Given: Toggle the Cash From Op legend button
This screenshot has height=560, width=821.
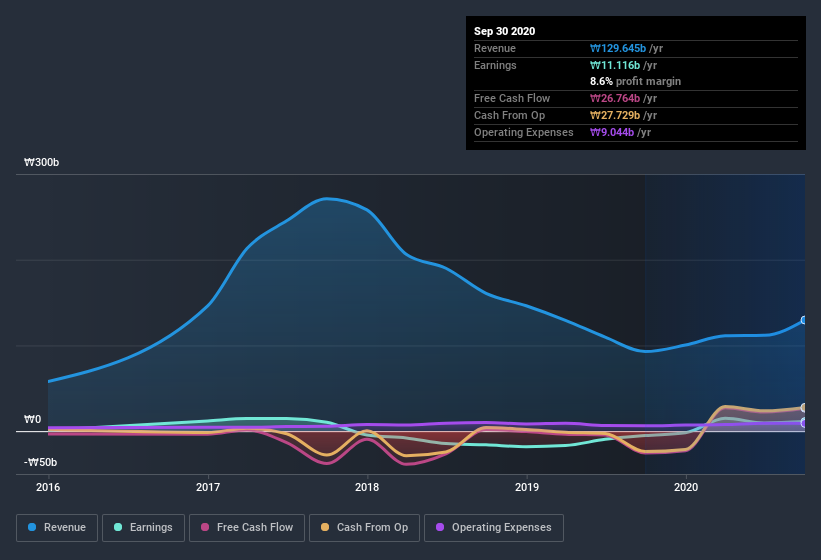Looking at the screenshot, I should pyautogui.click(x=364, y=528).
